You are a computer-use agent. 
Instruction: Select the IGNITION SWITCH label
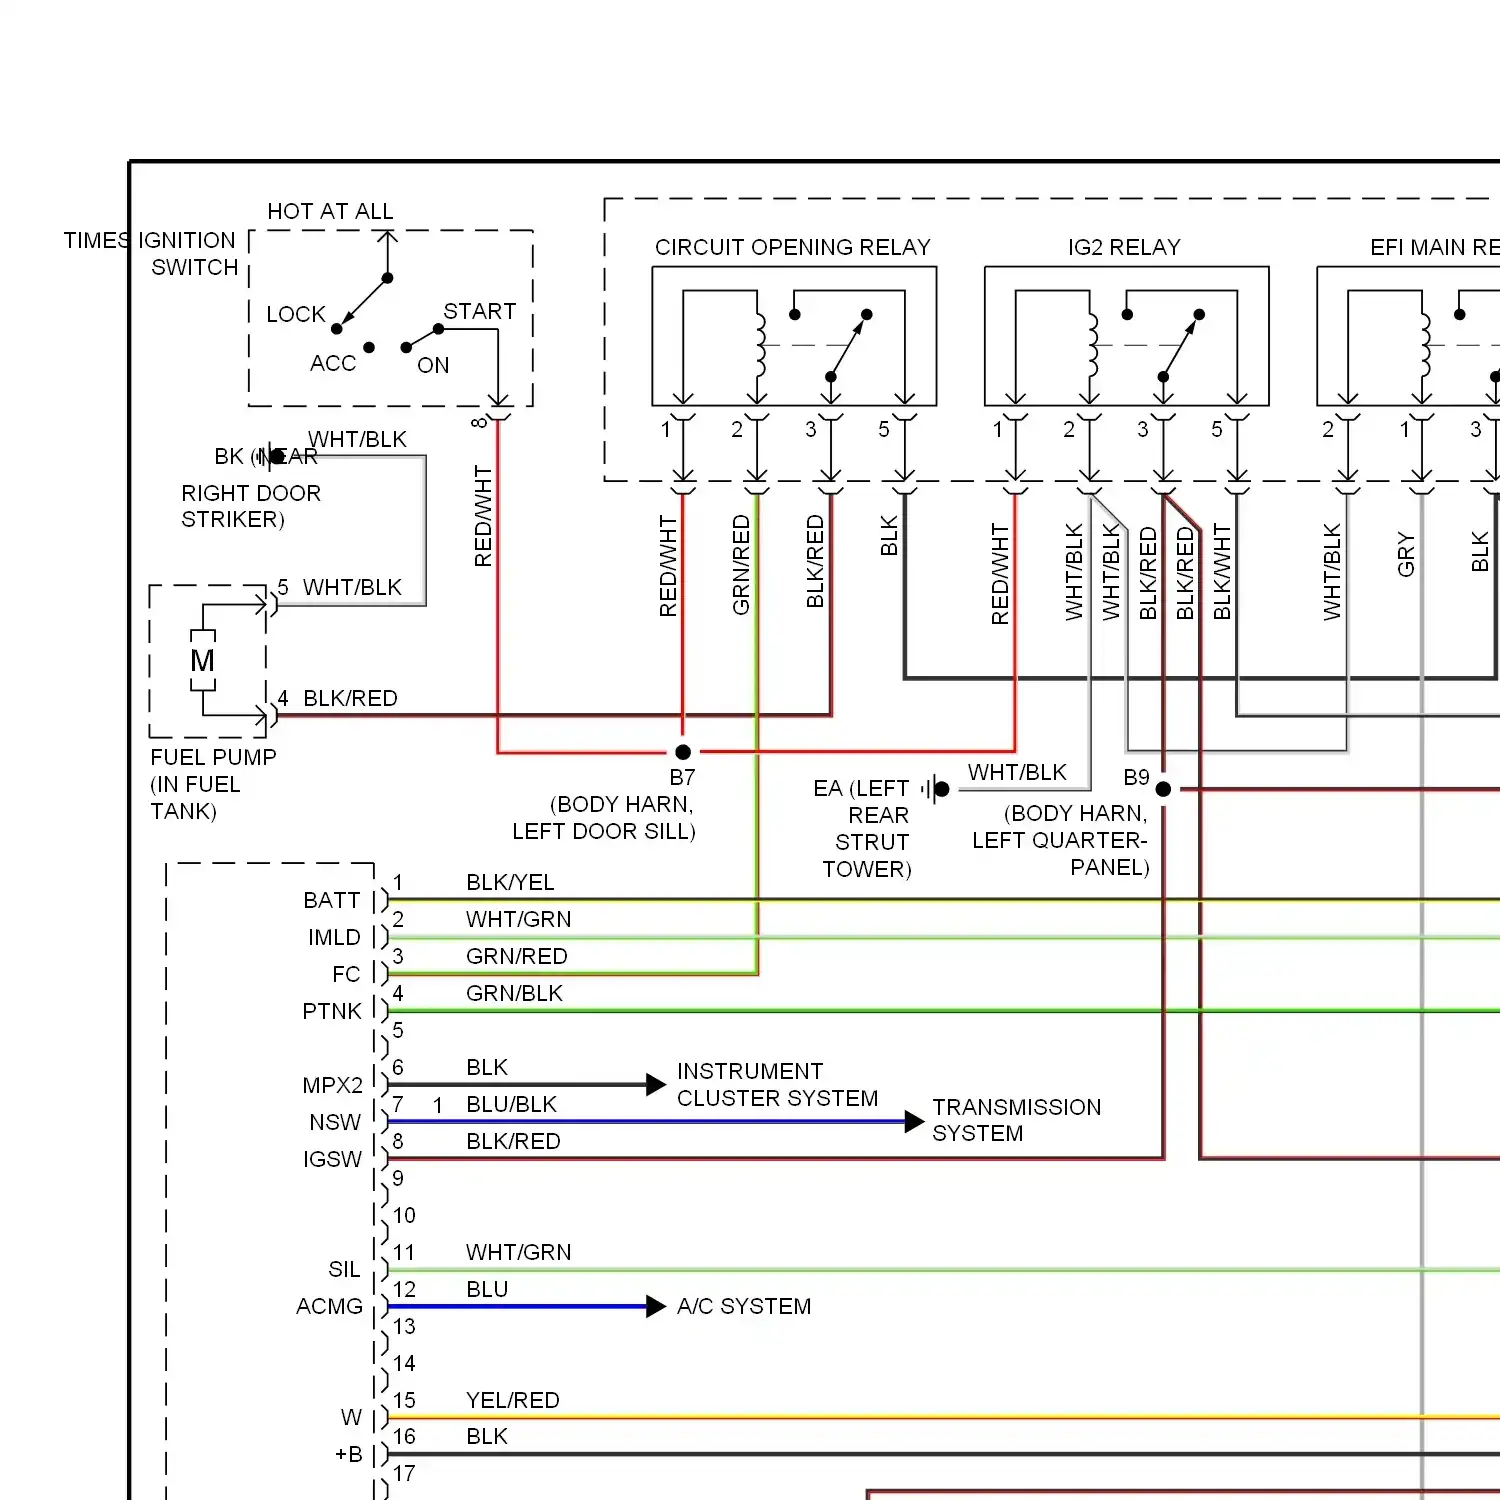[187, 254]
